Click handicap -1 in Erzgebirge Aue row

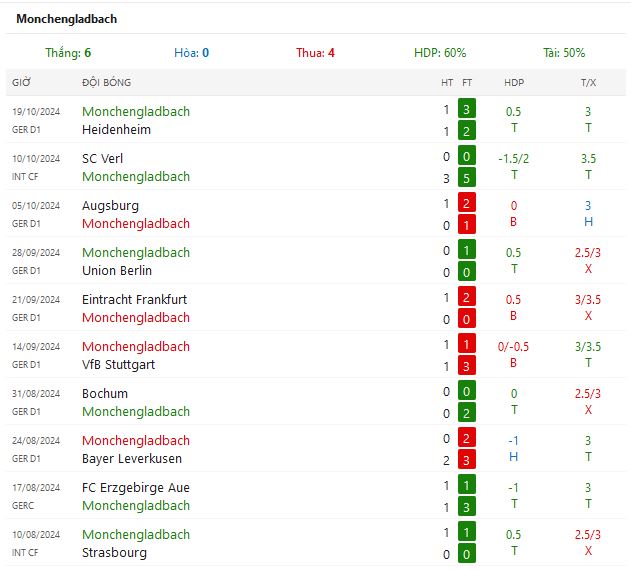[x=513, y=488]
